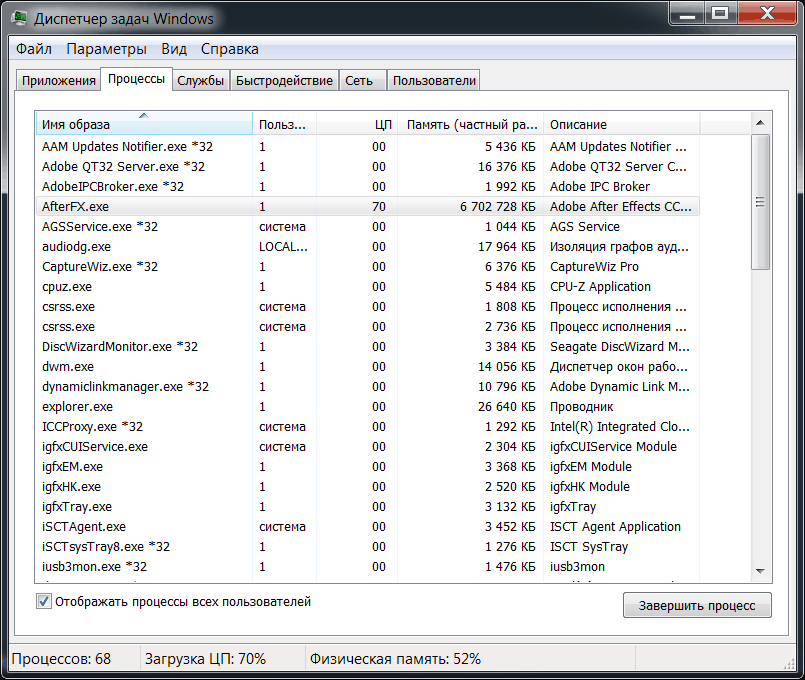Viewport: 805px width, 680px height.
Task: Click 'CPU-Z Application' description
Action: [600, 286]
